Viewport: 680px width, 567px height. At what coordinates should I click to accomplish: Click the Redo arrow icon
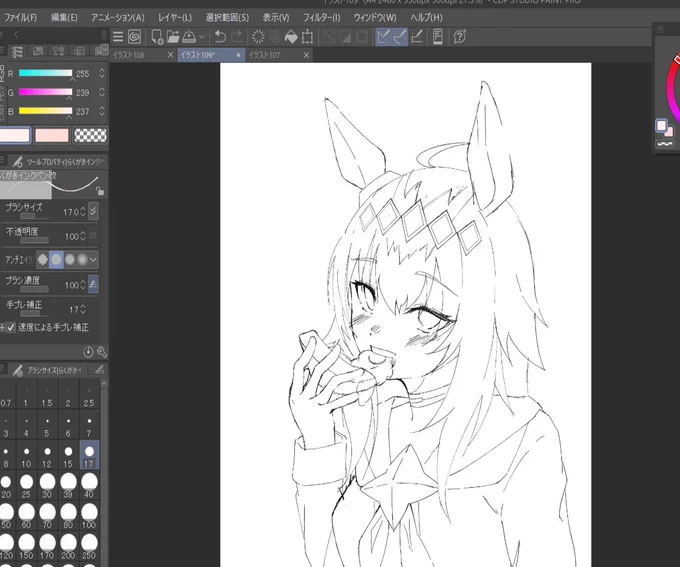tap(237, 37)
